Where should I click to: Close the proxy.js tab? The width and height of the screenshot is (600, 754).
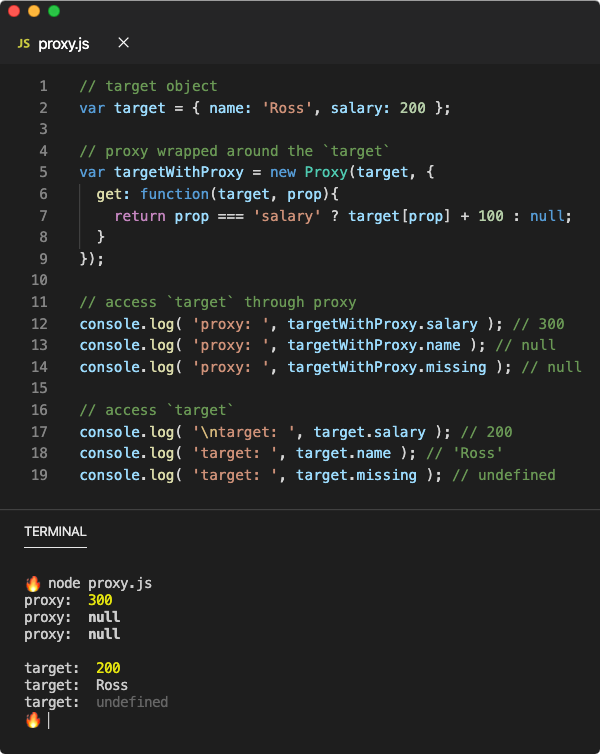point(124,43)
